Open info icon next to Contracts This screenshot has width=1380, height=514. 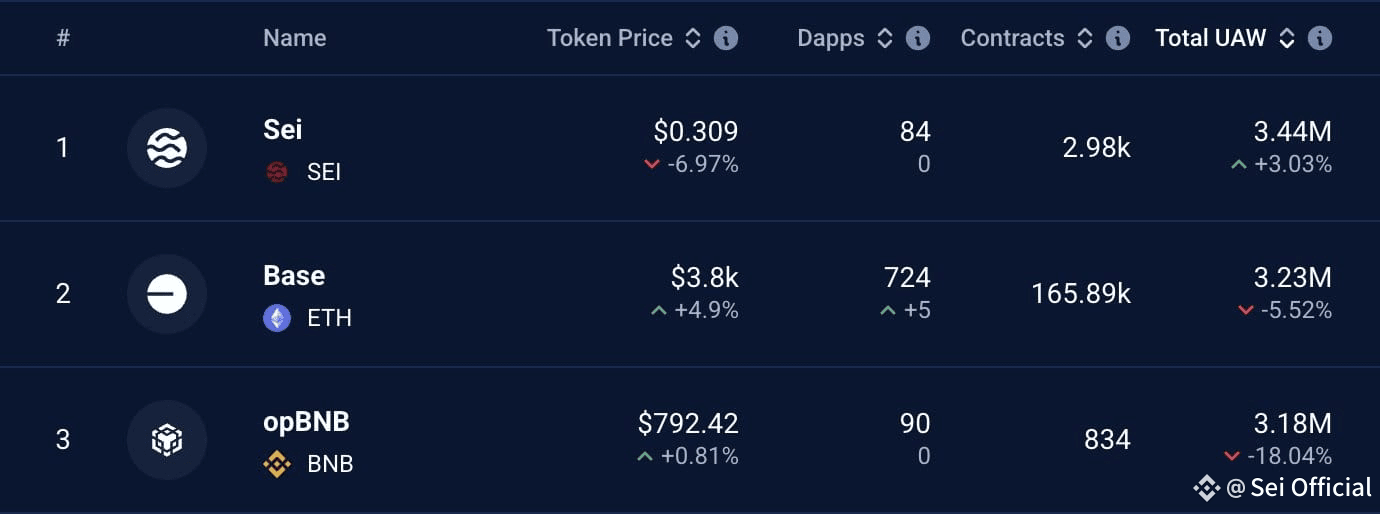[1118, 38]
